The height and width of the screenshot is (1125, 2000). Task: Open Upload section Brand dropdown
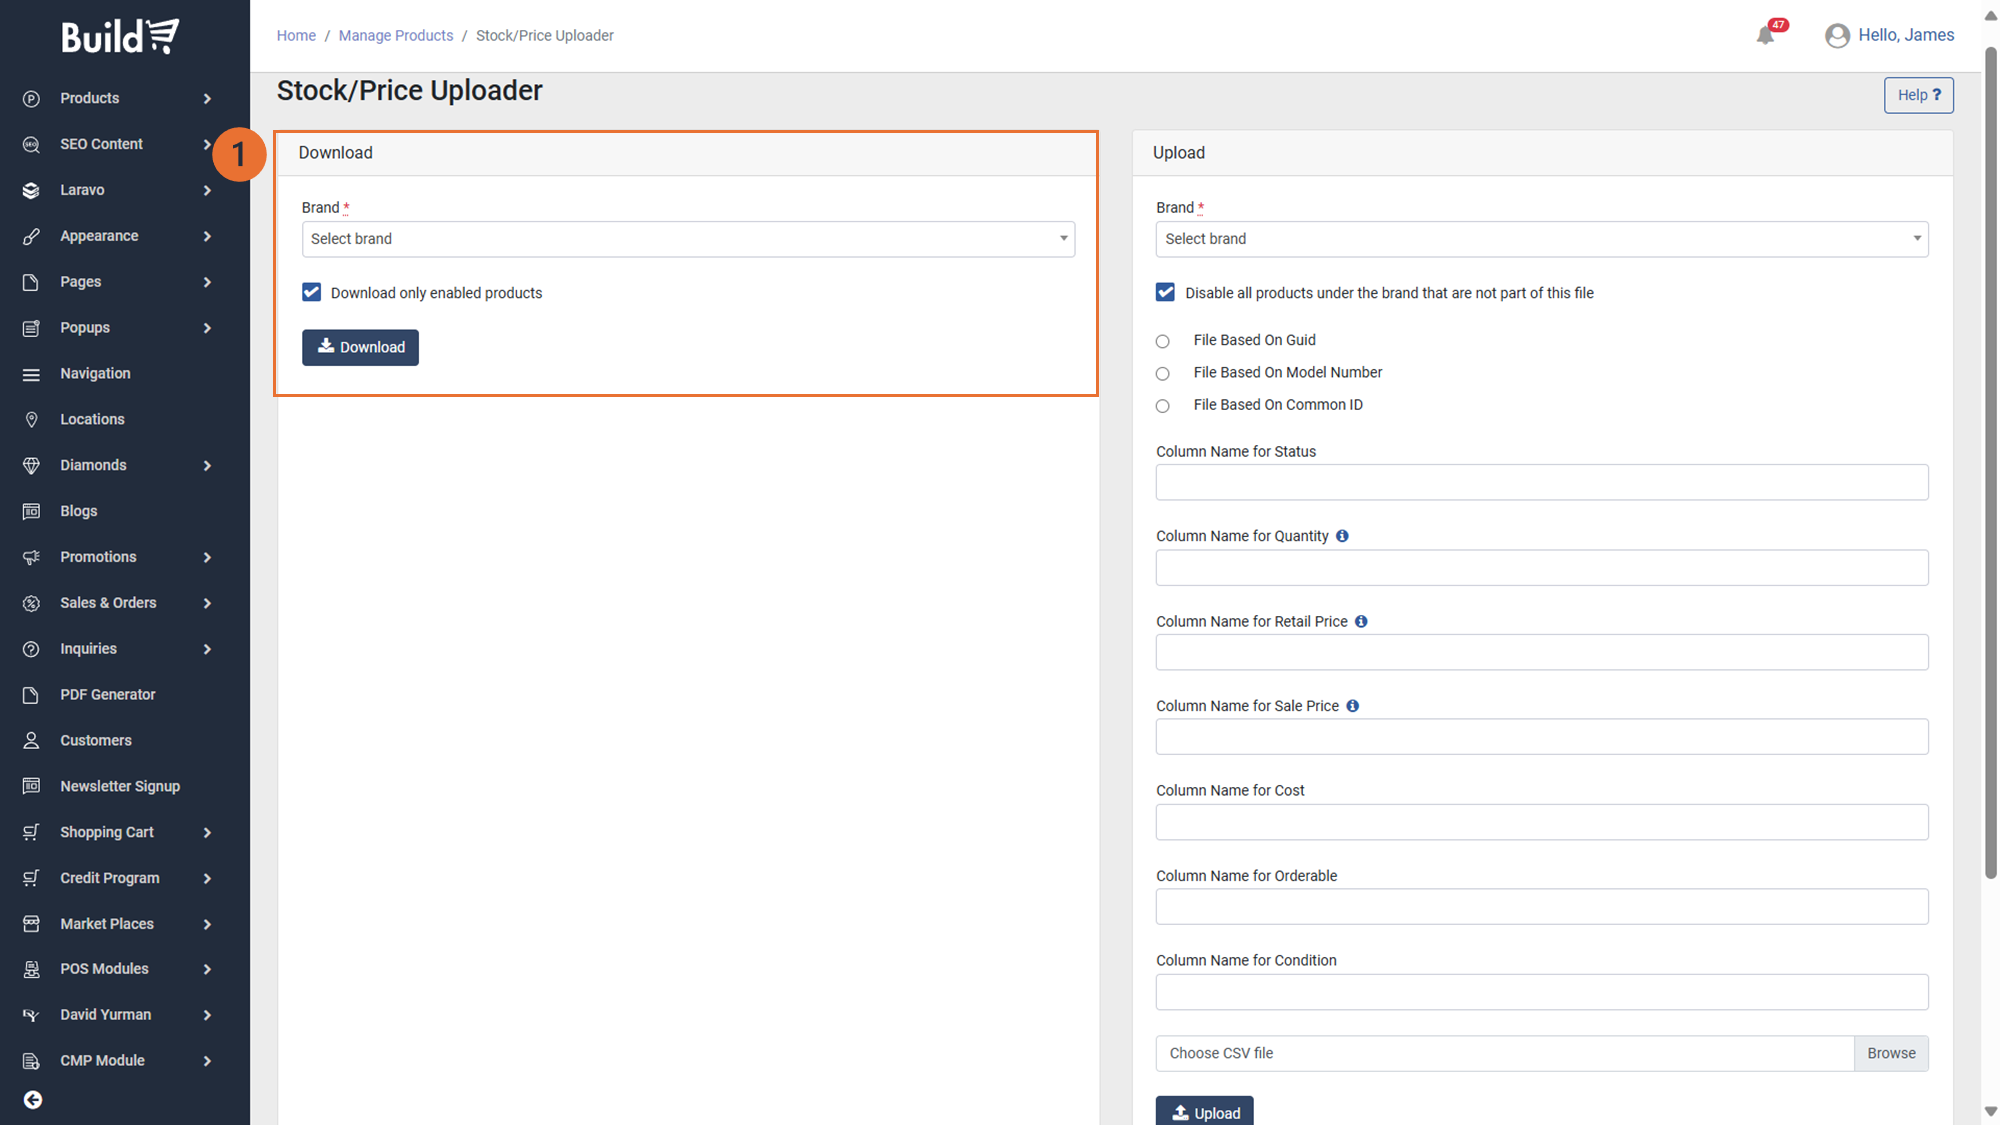(1541, 239)
